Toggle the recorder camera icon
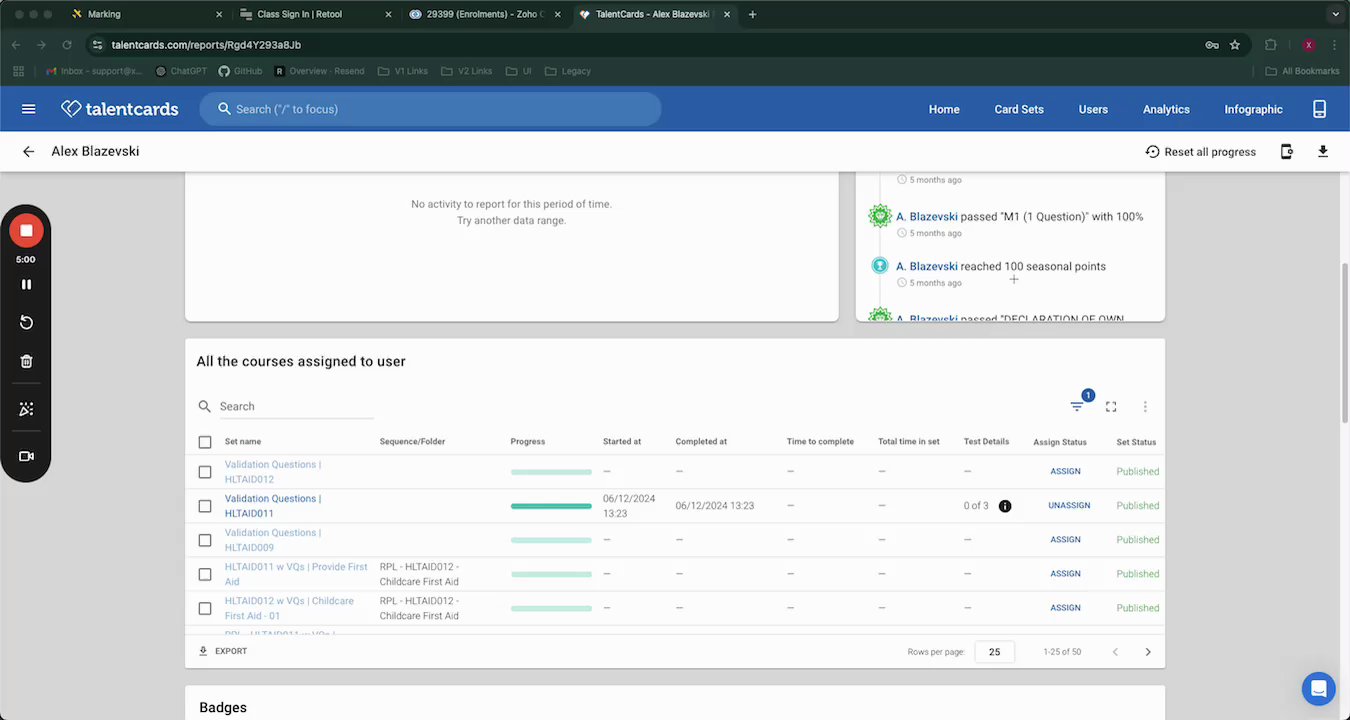Screen dimensions: 1350x720 26,456
